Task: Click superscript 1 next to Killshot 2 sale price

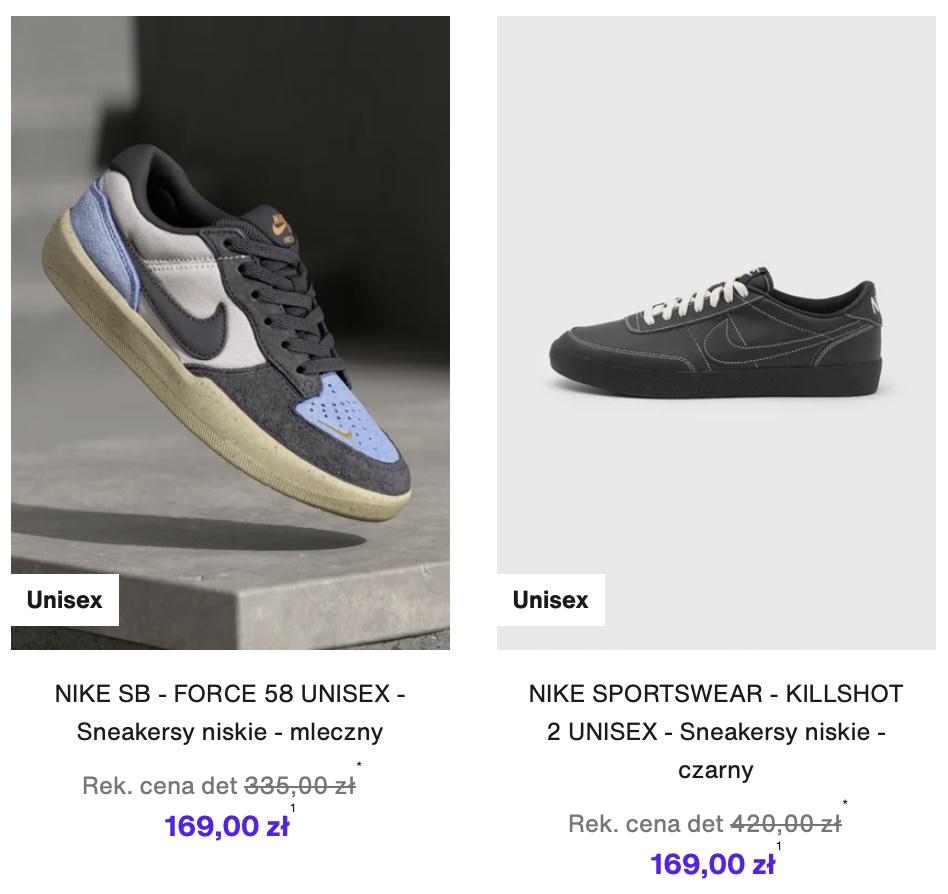Action: coord(779,847)
